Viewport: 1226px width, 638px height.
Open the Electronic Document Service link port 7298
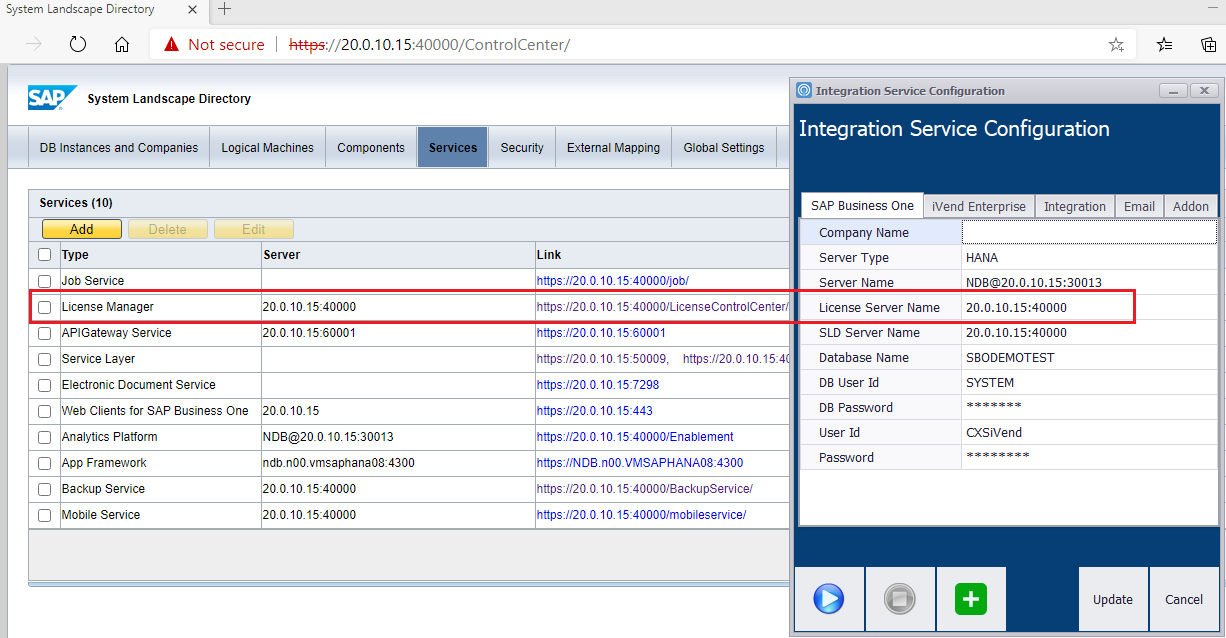click(598, 385)
